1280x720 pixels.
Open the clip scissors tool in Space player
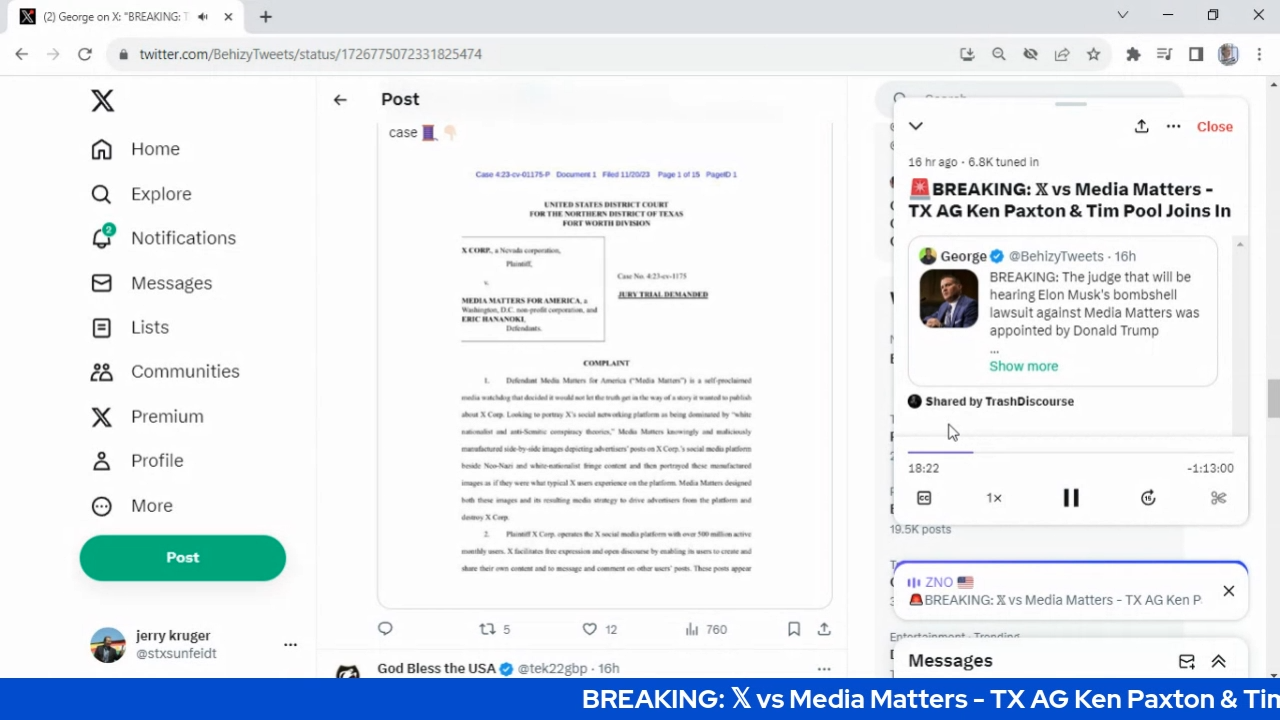point(1218,498)
